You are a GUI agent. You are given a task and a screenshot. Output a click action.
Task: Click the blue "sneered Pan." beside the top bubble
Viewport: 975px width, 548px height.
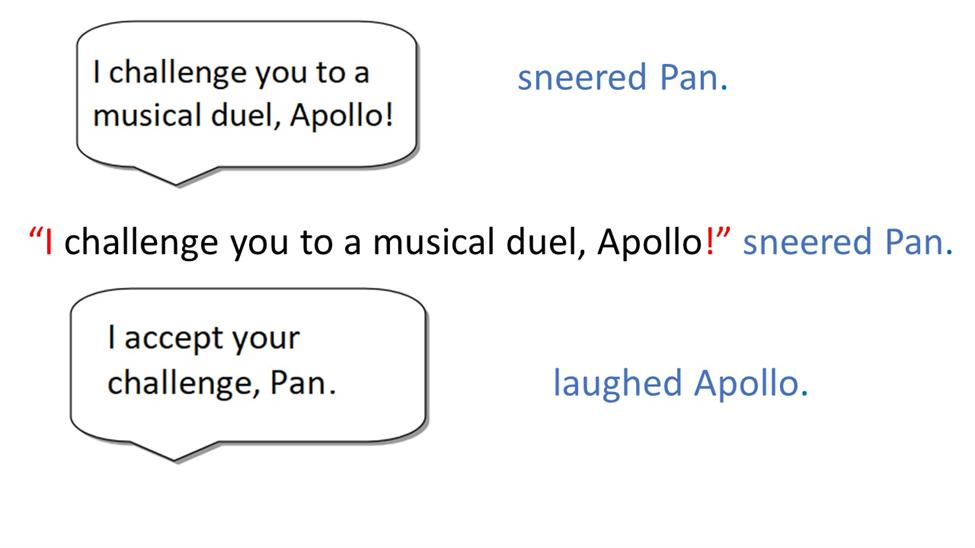(622, 78)
